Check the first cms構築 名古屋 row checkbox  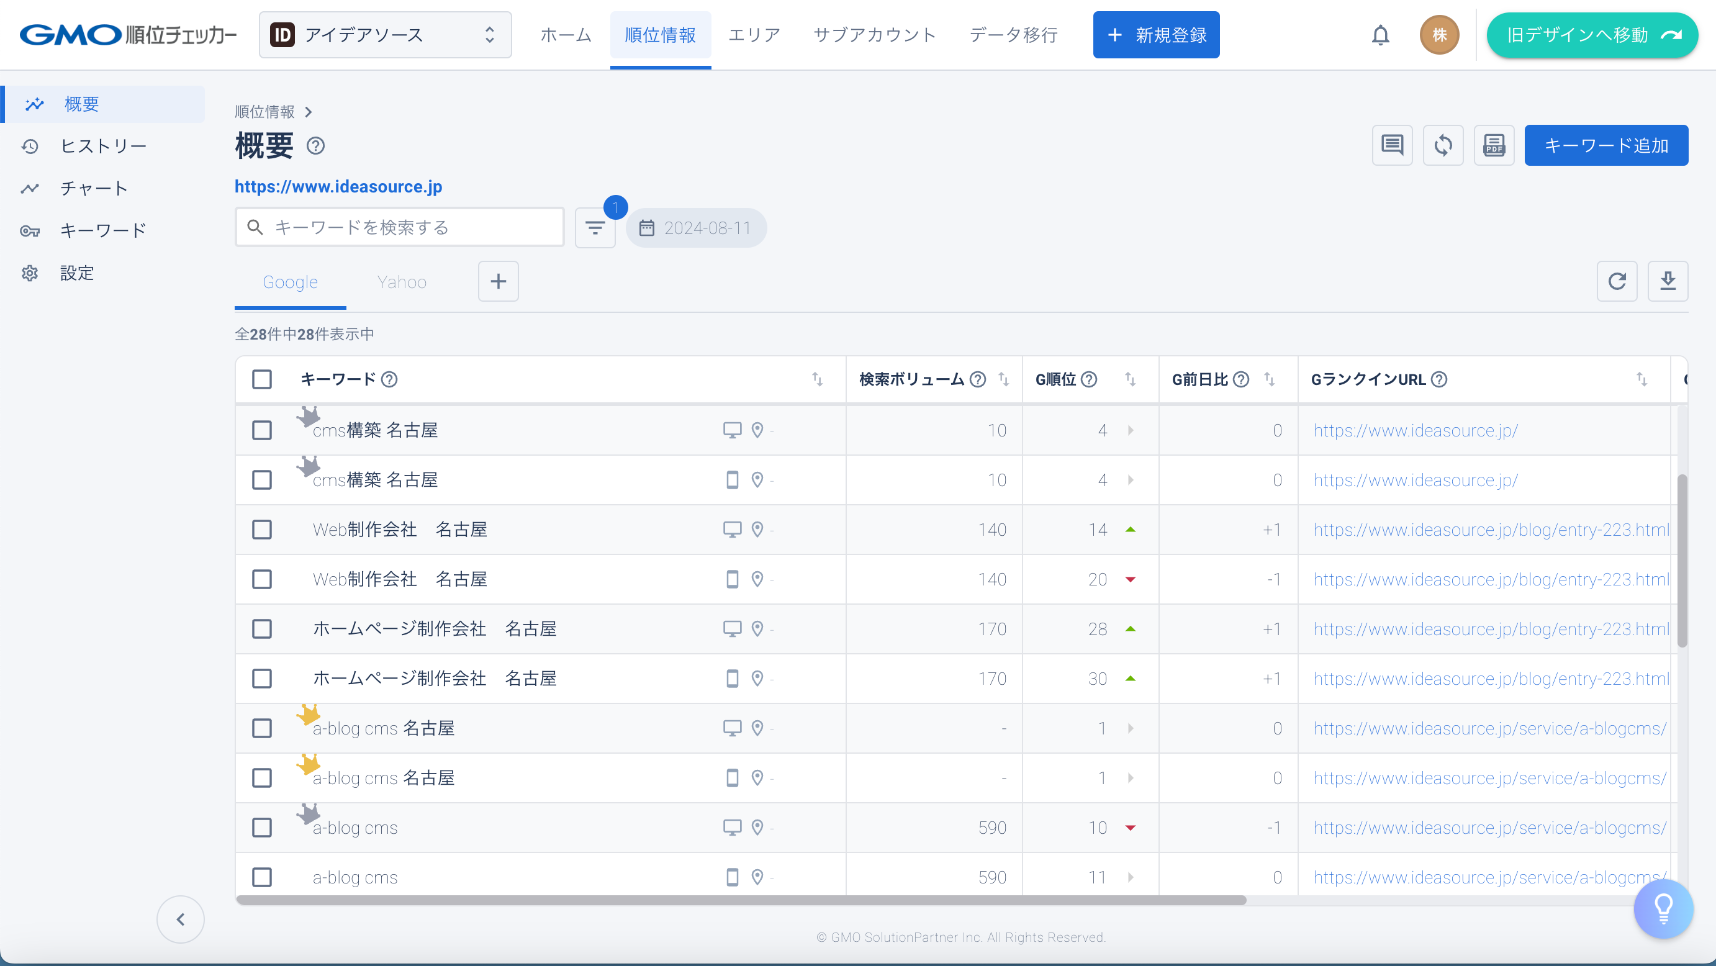pyautogui.click(x=262, y=430)
